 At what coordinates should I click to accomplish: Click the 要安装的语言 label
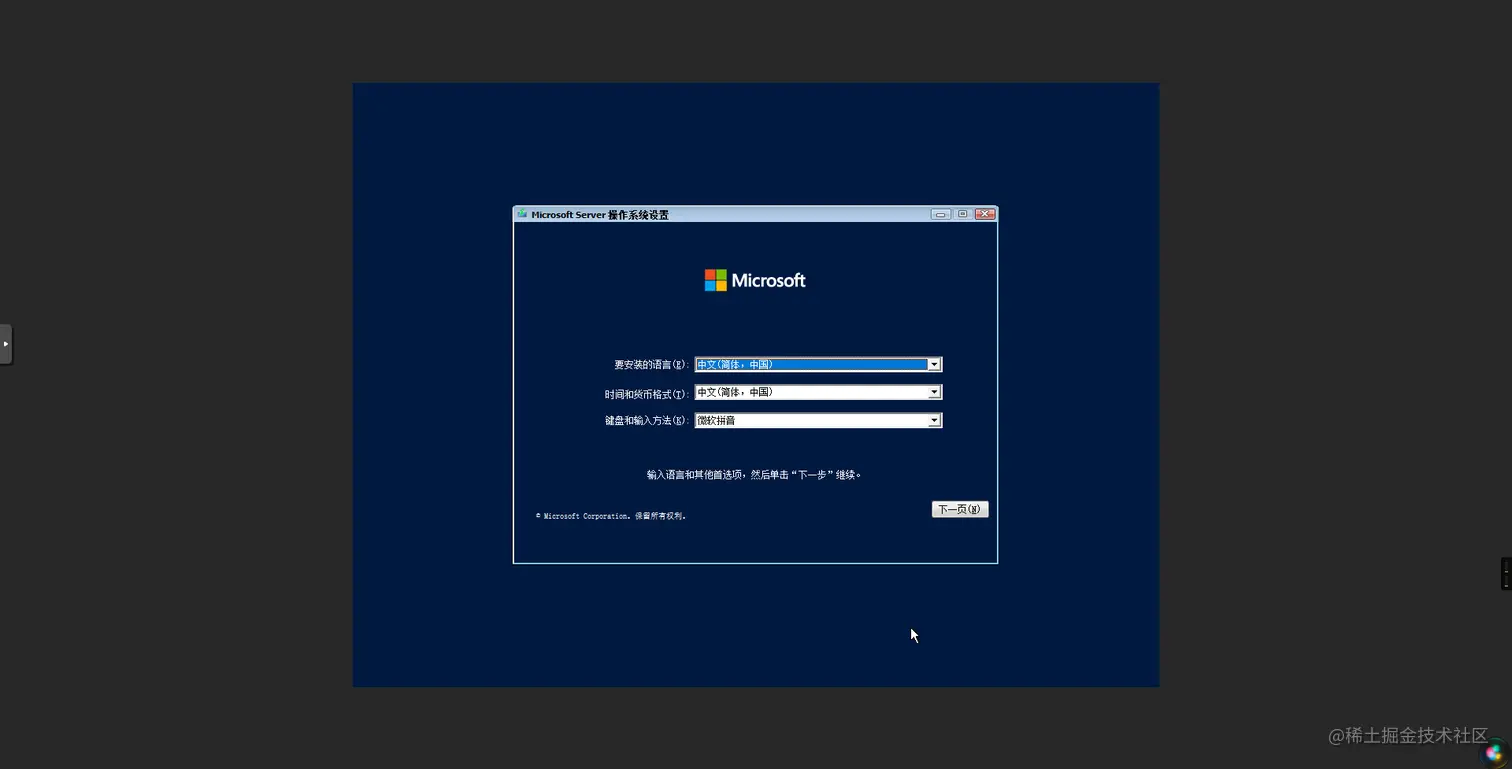pos(652,365)
